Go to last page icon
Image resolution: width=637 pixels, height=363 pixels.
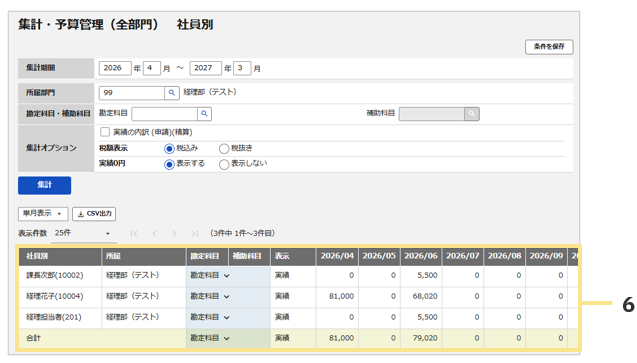click(195, 233)
